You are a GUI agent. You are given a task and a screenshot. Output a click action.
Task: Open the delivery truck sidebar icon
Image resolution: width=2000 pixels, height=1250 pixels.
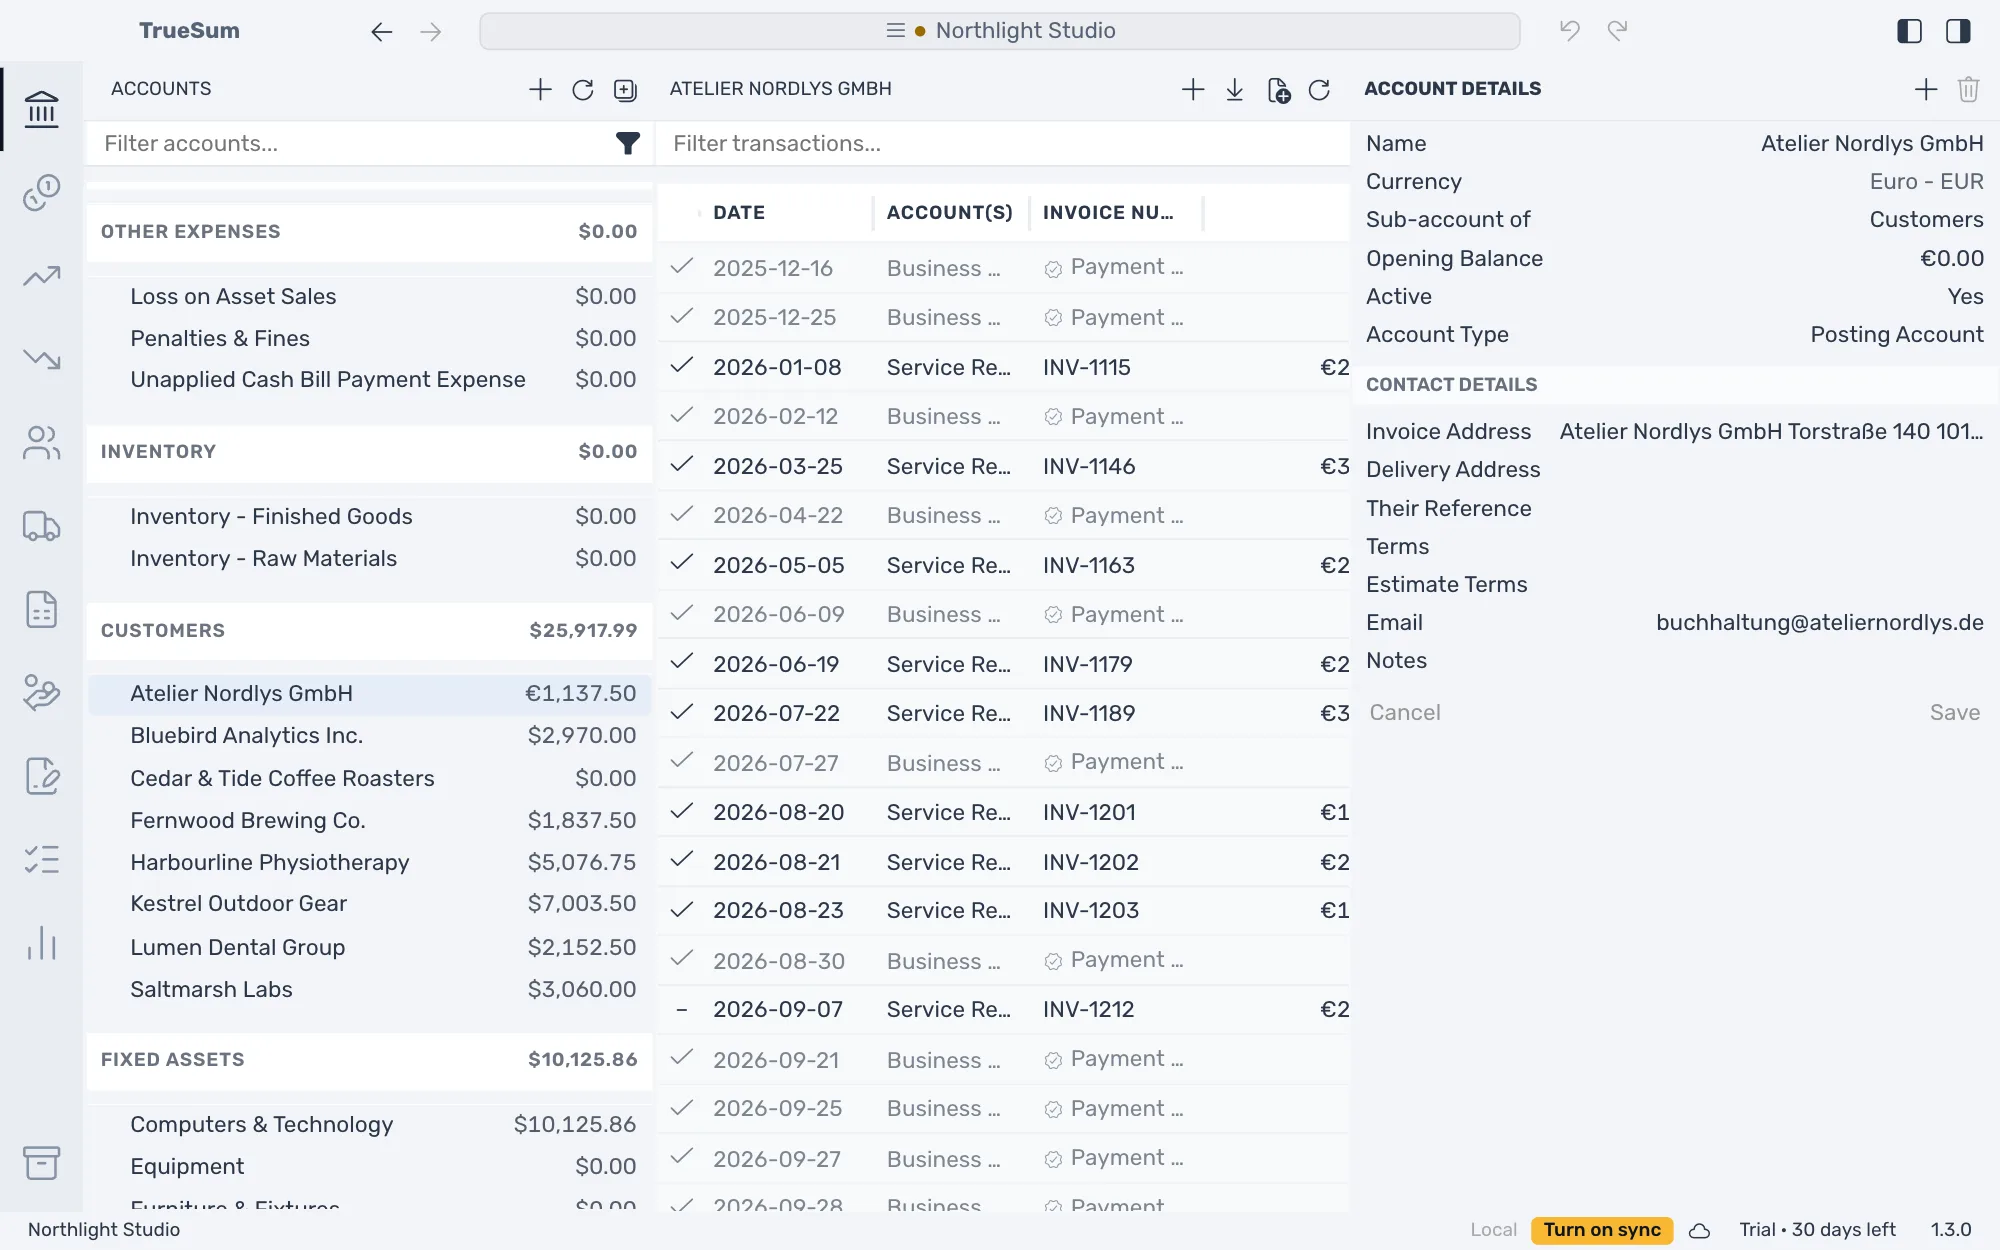click(x=41, y=526)
